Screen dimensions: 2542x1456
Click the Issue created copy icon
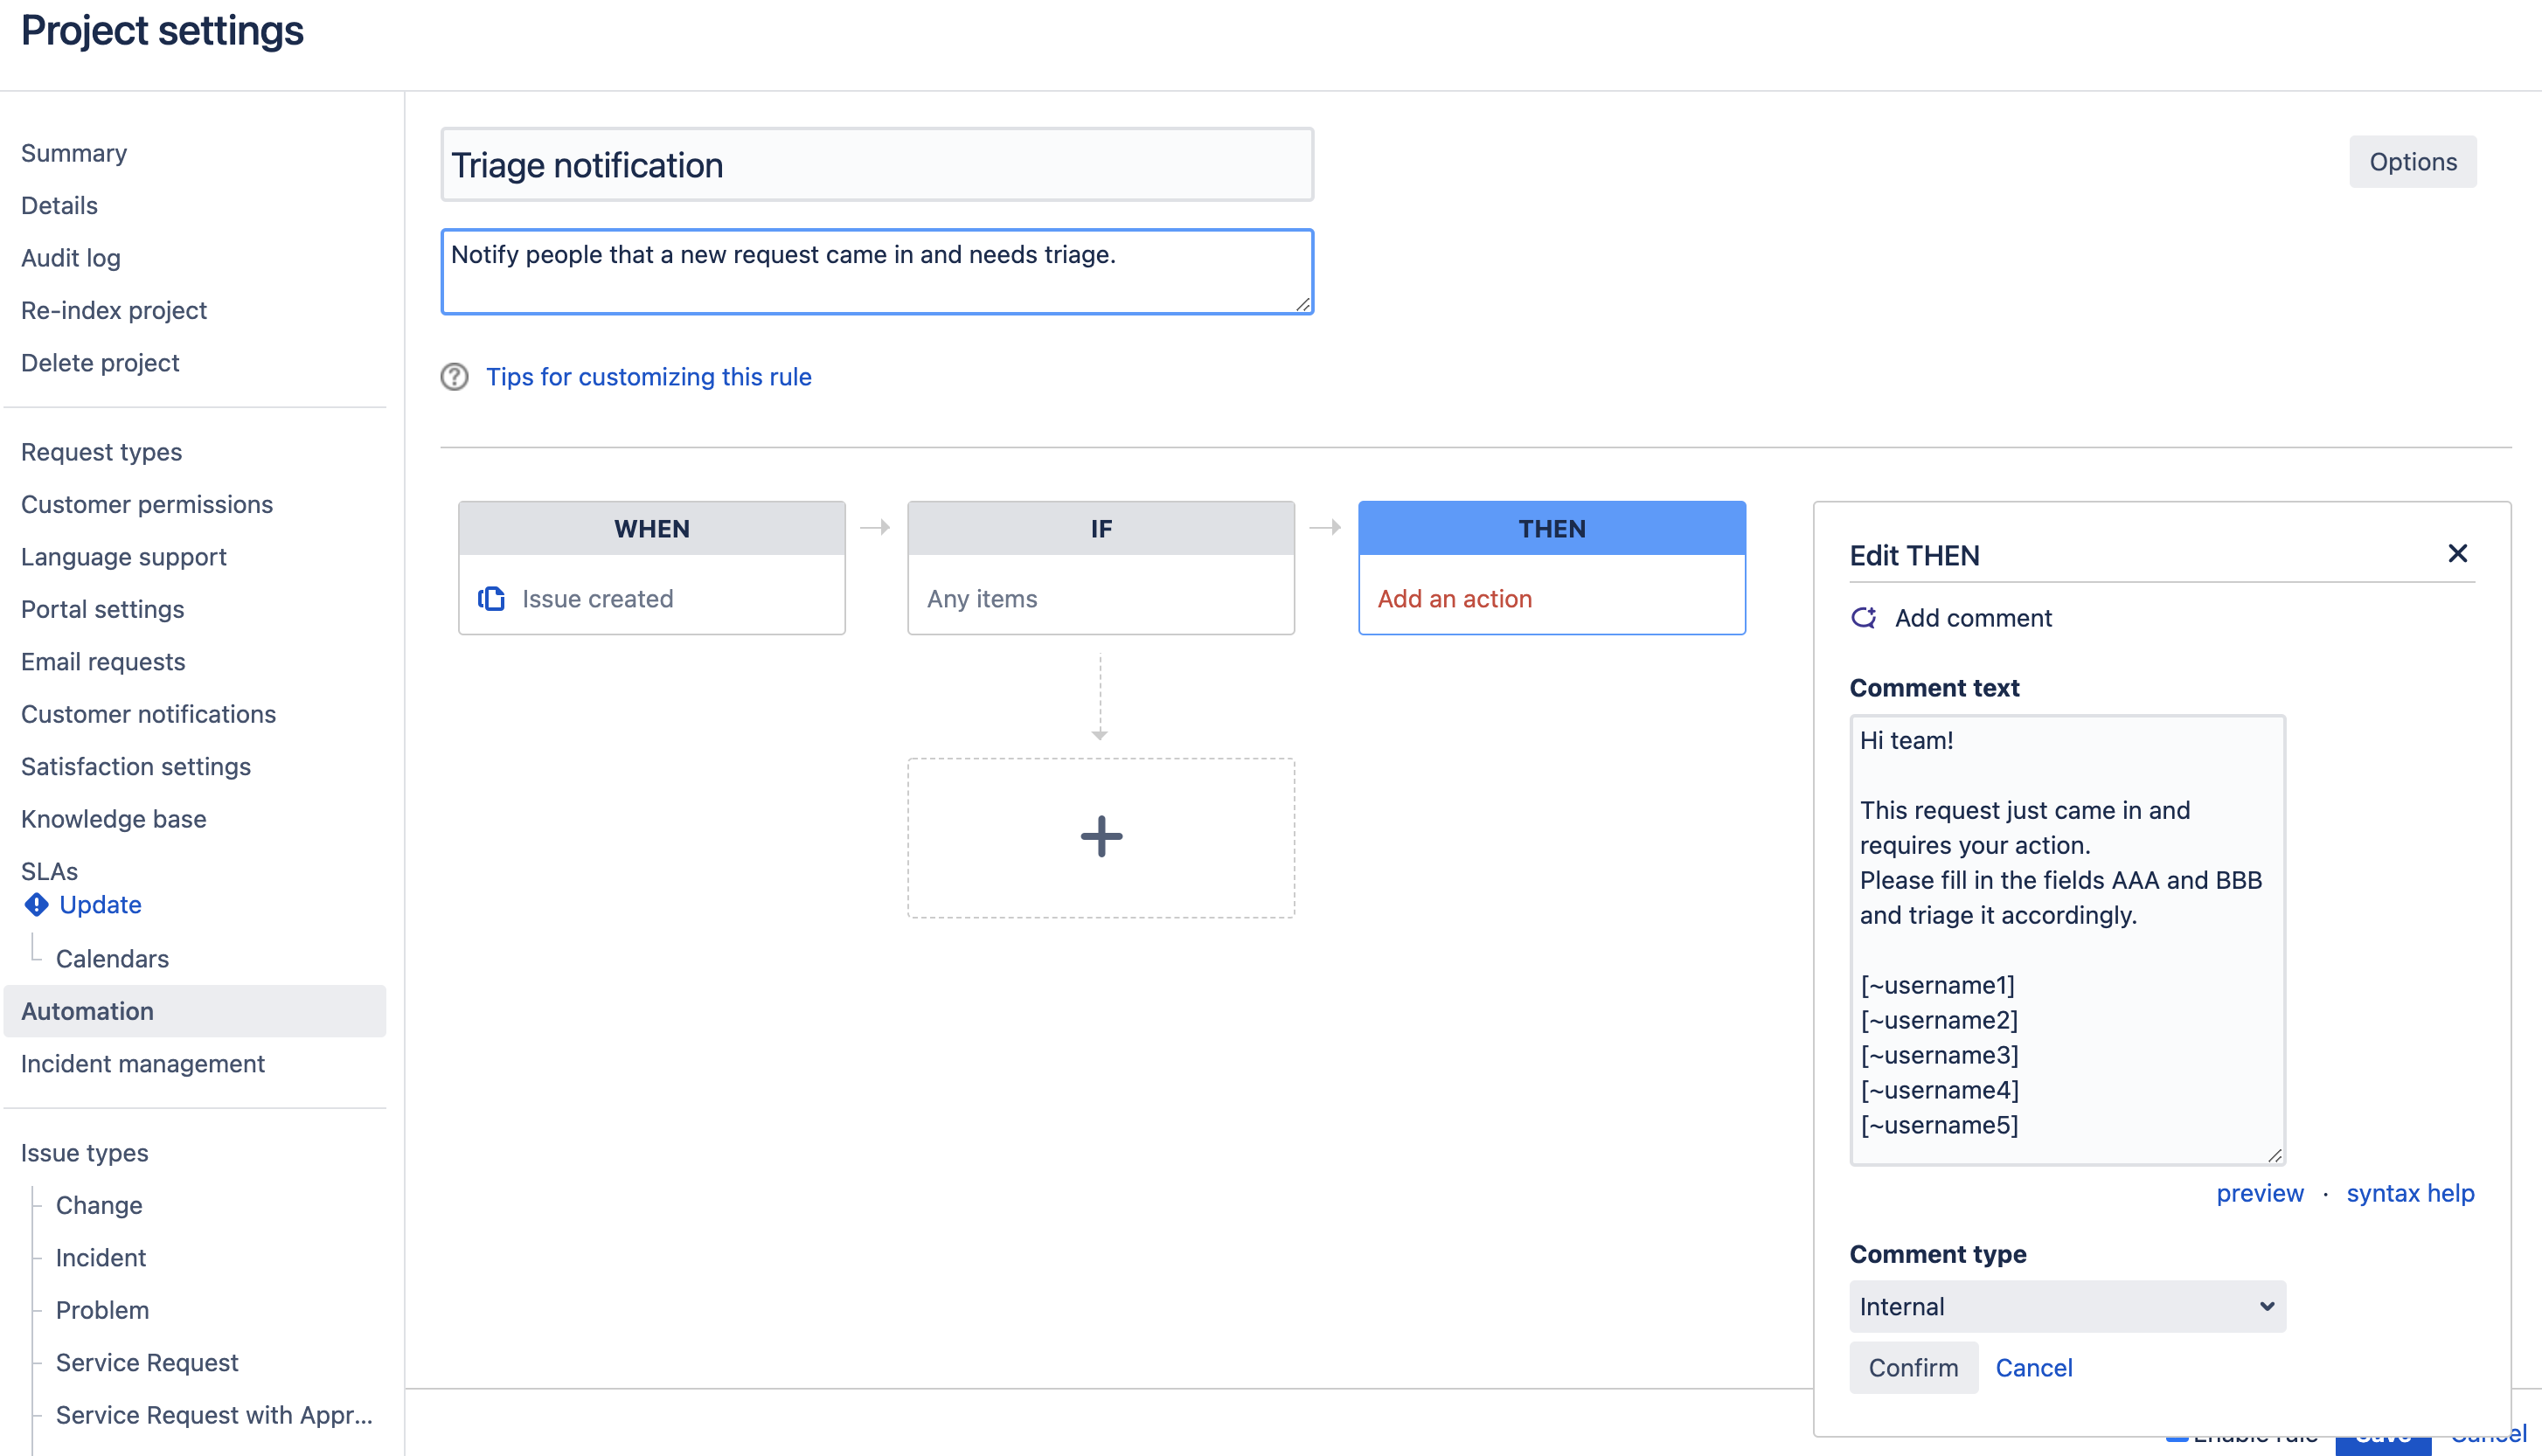tap(491, 598)
